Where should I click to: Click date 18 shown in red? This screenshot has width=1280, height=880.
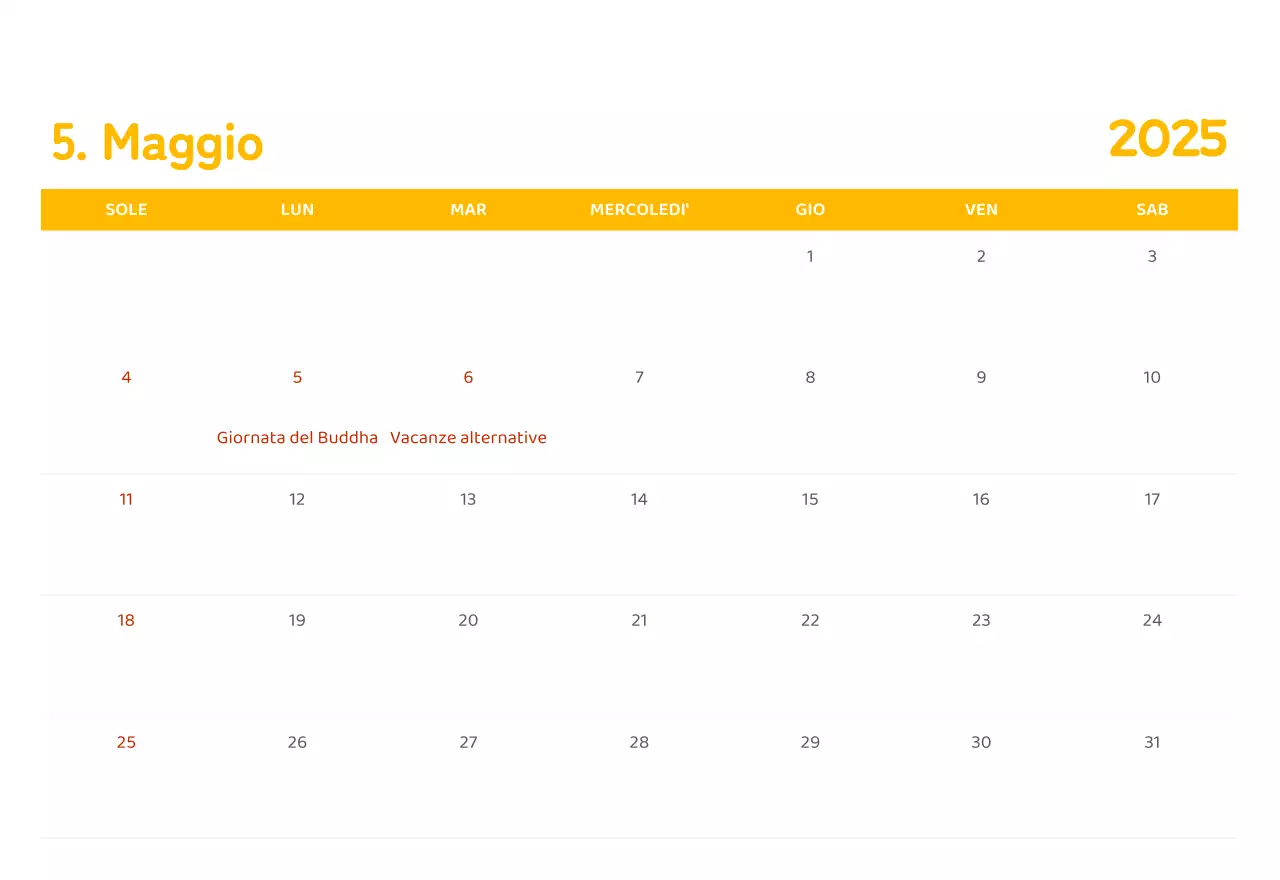click(x=126, y=620)
